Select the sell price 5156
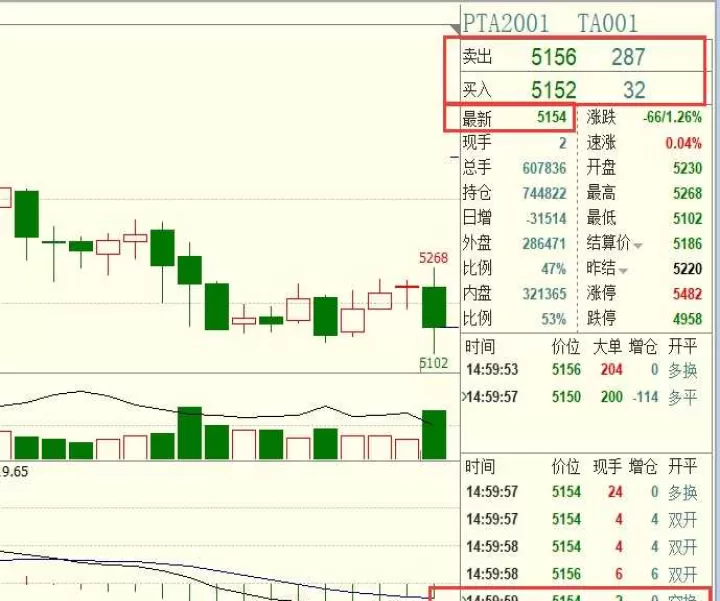 click(553, 57)
